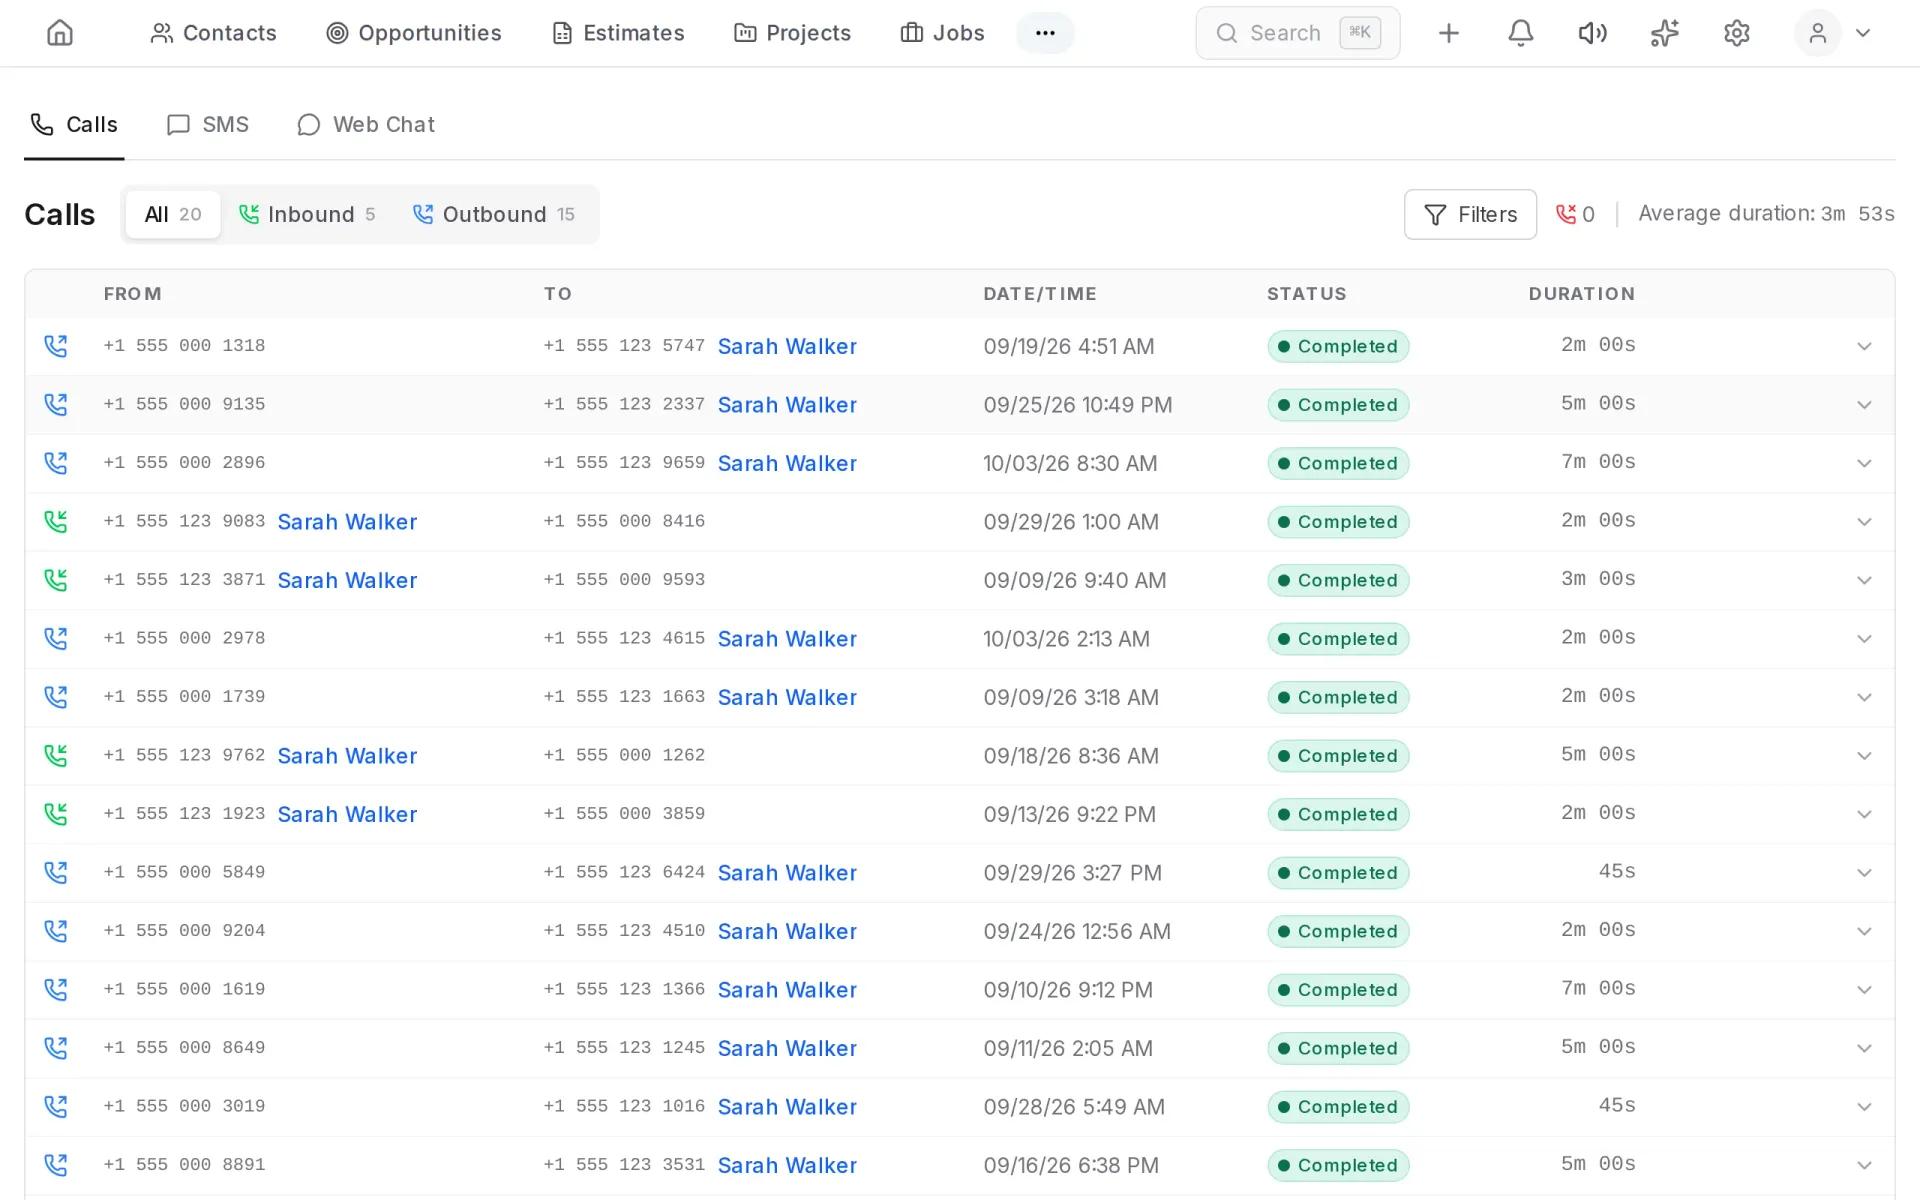This screenshot has height=1200, width=1920.
Task: Open the user profile avatar
Action: click(1817, 33)
